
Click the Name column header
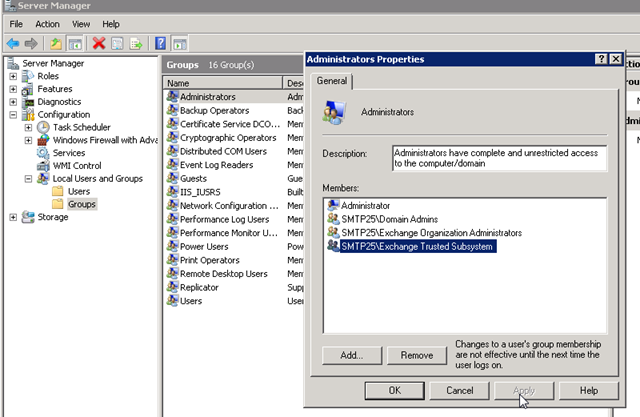[x=223, y=83]
